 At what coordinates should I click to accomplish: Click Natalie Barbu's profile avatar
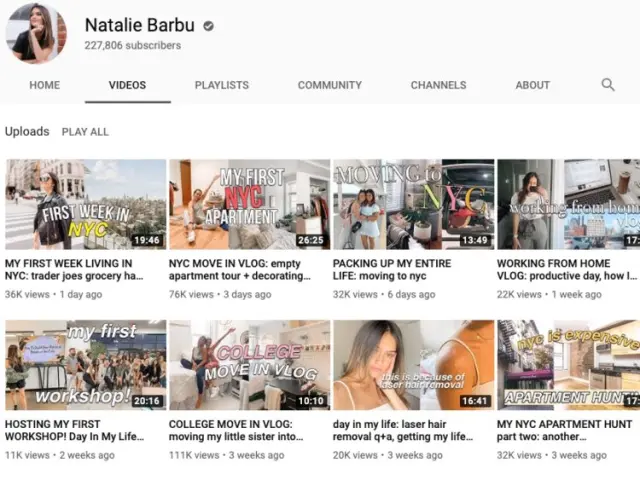click(x=36, y=33)
